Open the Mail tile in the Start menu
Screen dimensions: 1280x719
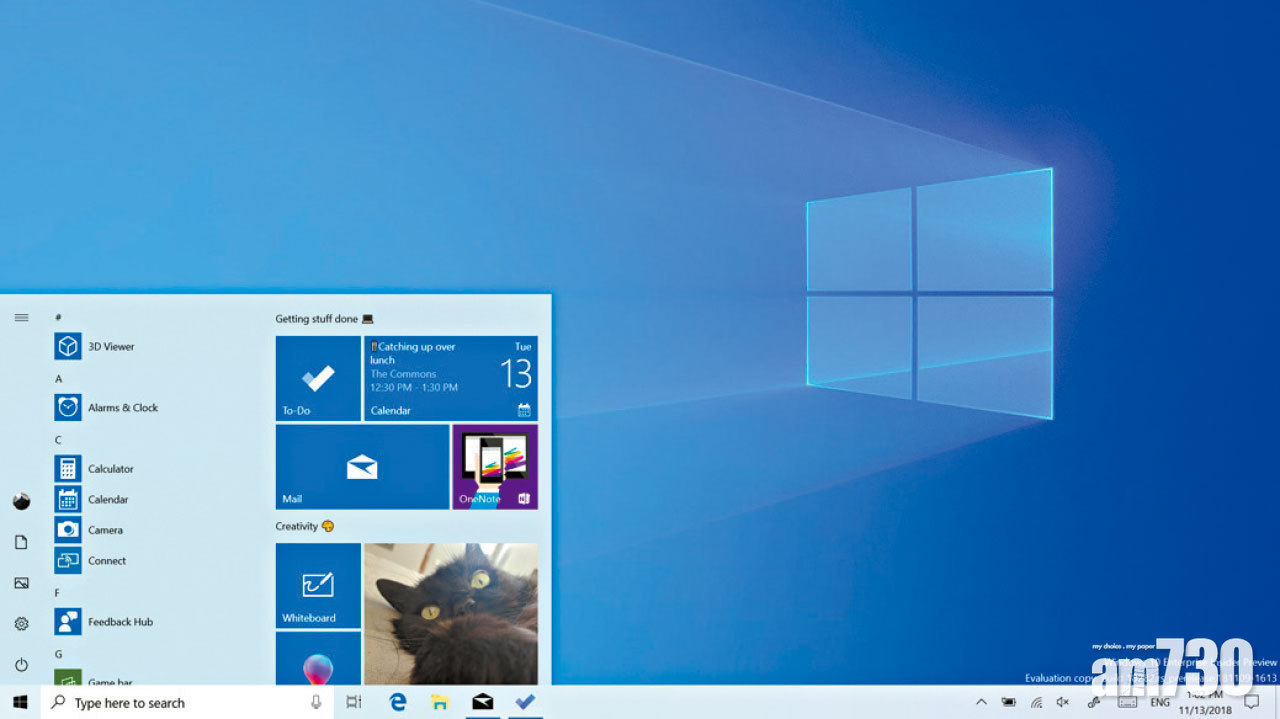(x=361, y=467)
